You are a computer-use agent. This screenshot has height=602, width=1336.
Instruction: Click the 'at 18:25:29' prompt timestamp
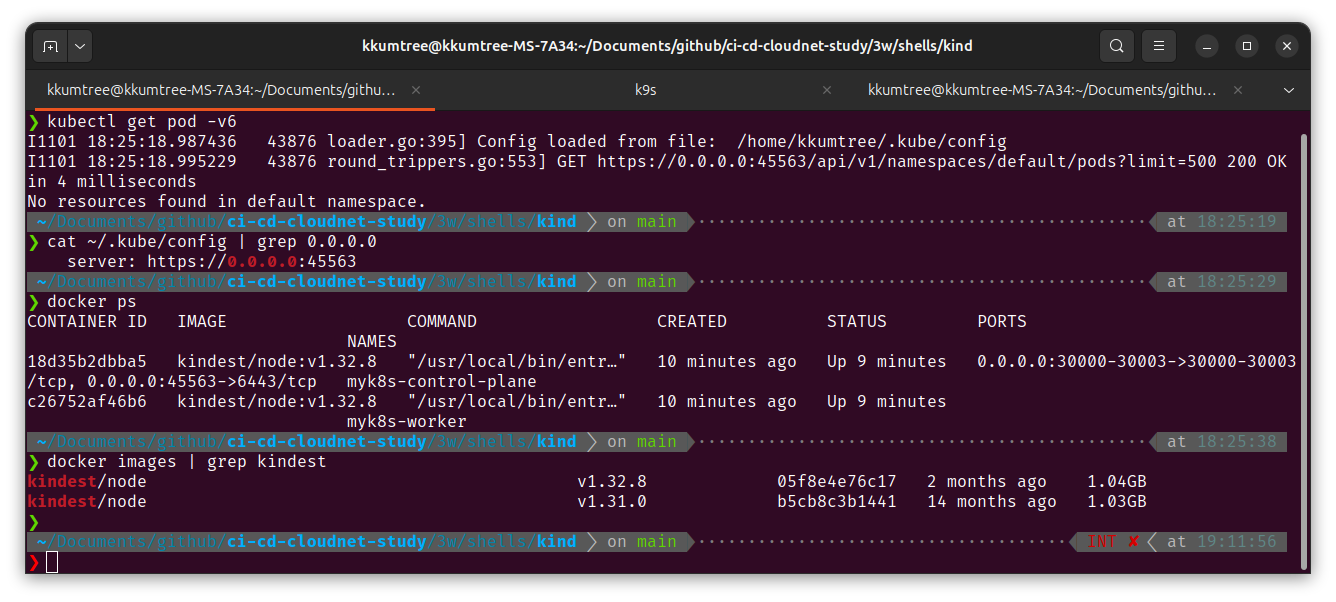(x=1222, y=282)
